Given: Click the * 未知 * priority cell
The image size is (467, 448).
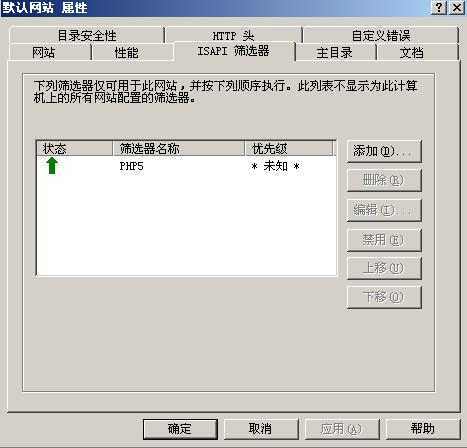Looking at the screenshot, I should (275, 166).
